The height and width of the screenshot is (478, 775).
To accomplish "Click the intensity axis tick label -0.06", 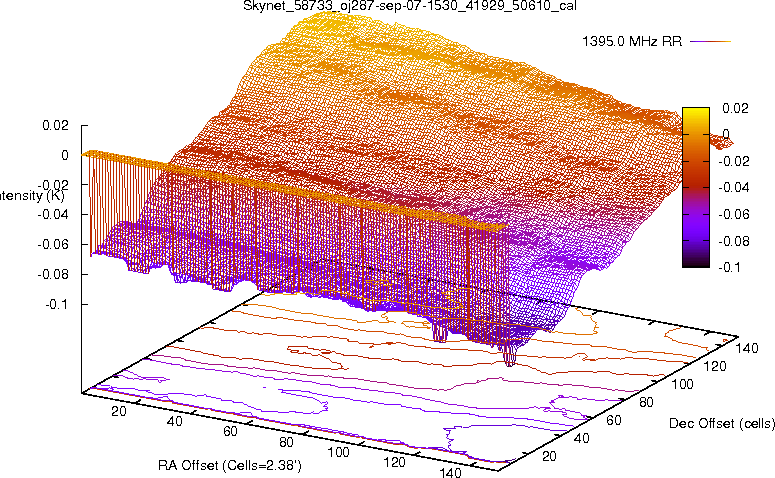I will 53,244.
